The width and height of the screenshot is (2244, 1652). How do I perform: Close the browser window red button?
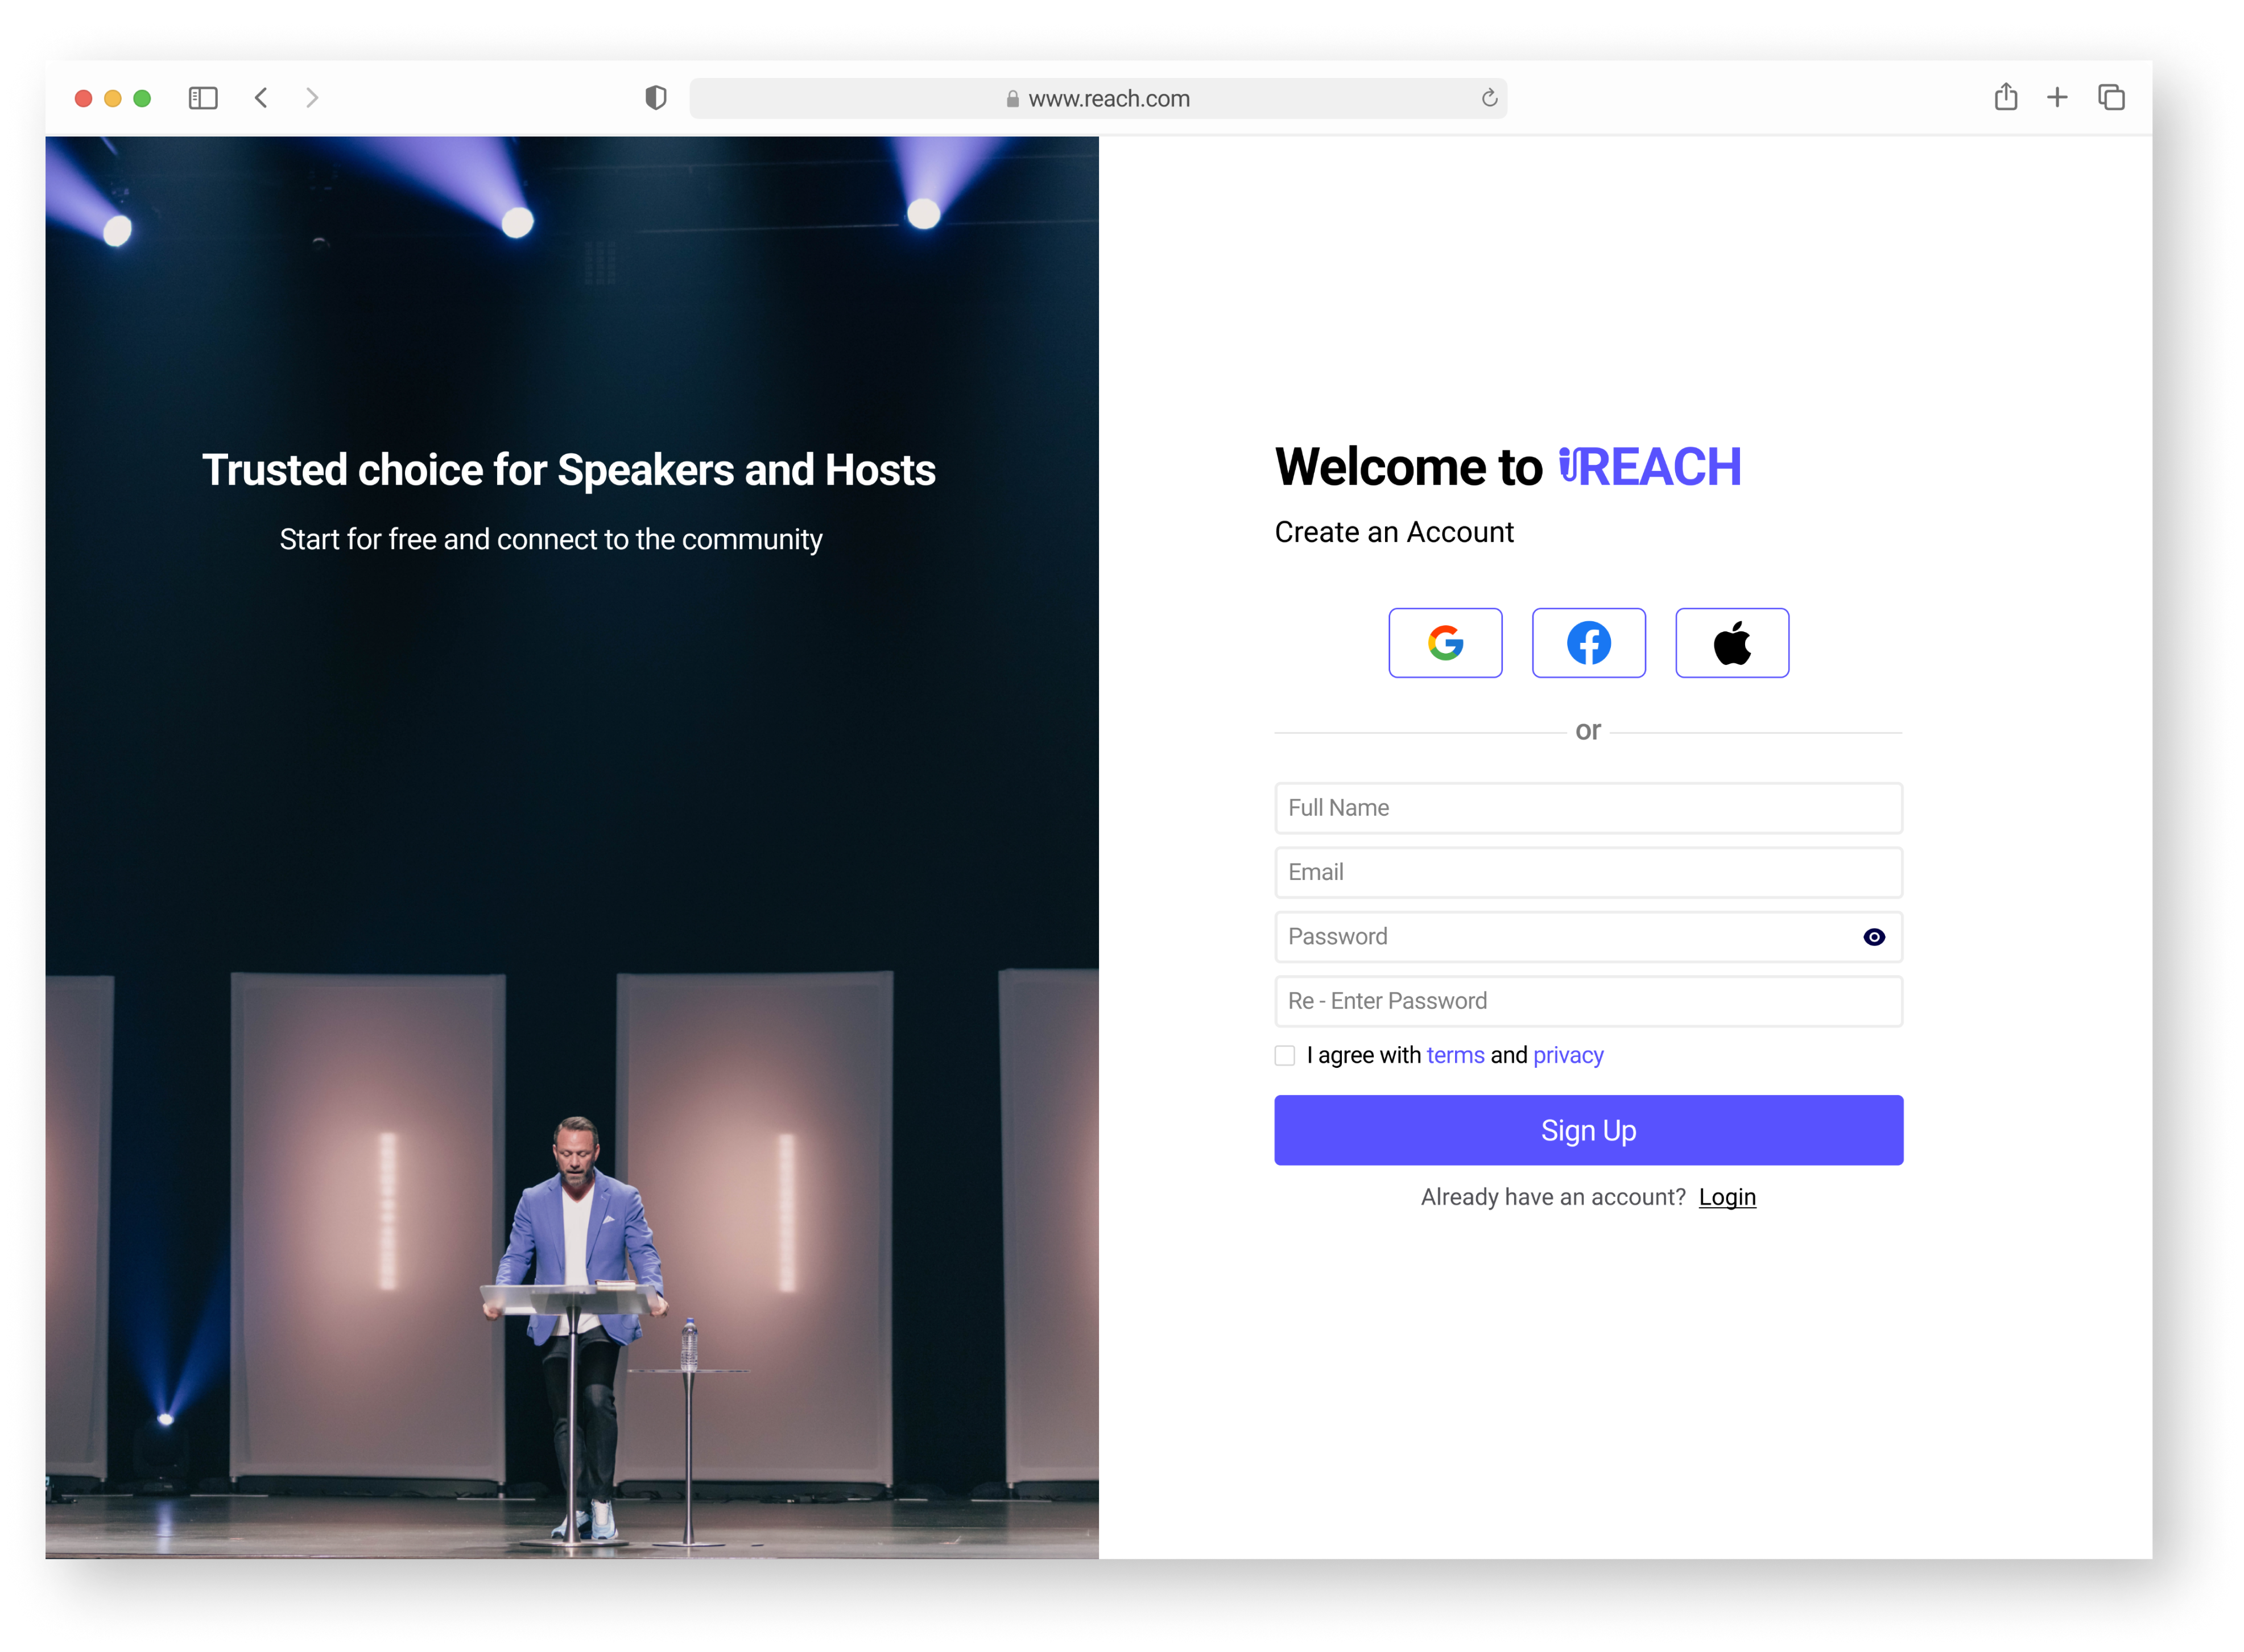pyautogui.click(x=84, y=98)
